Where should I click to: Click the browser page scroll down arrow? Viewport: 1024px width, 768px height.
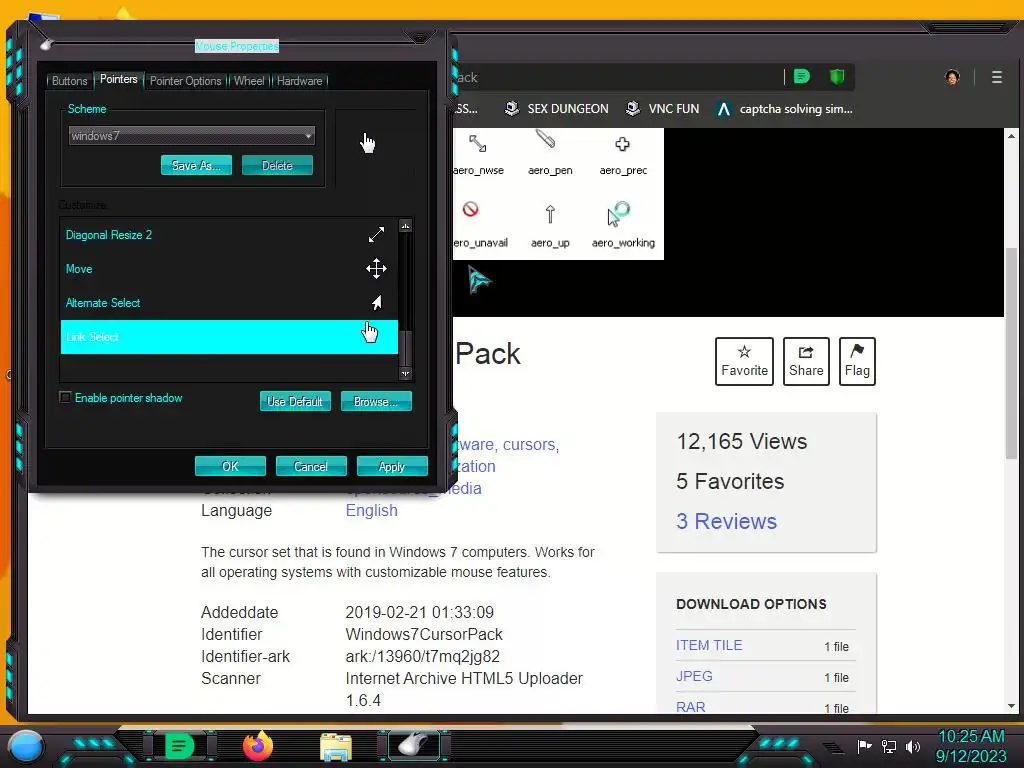pyautogui.click(x=1011, y=706)
